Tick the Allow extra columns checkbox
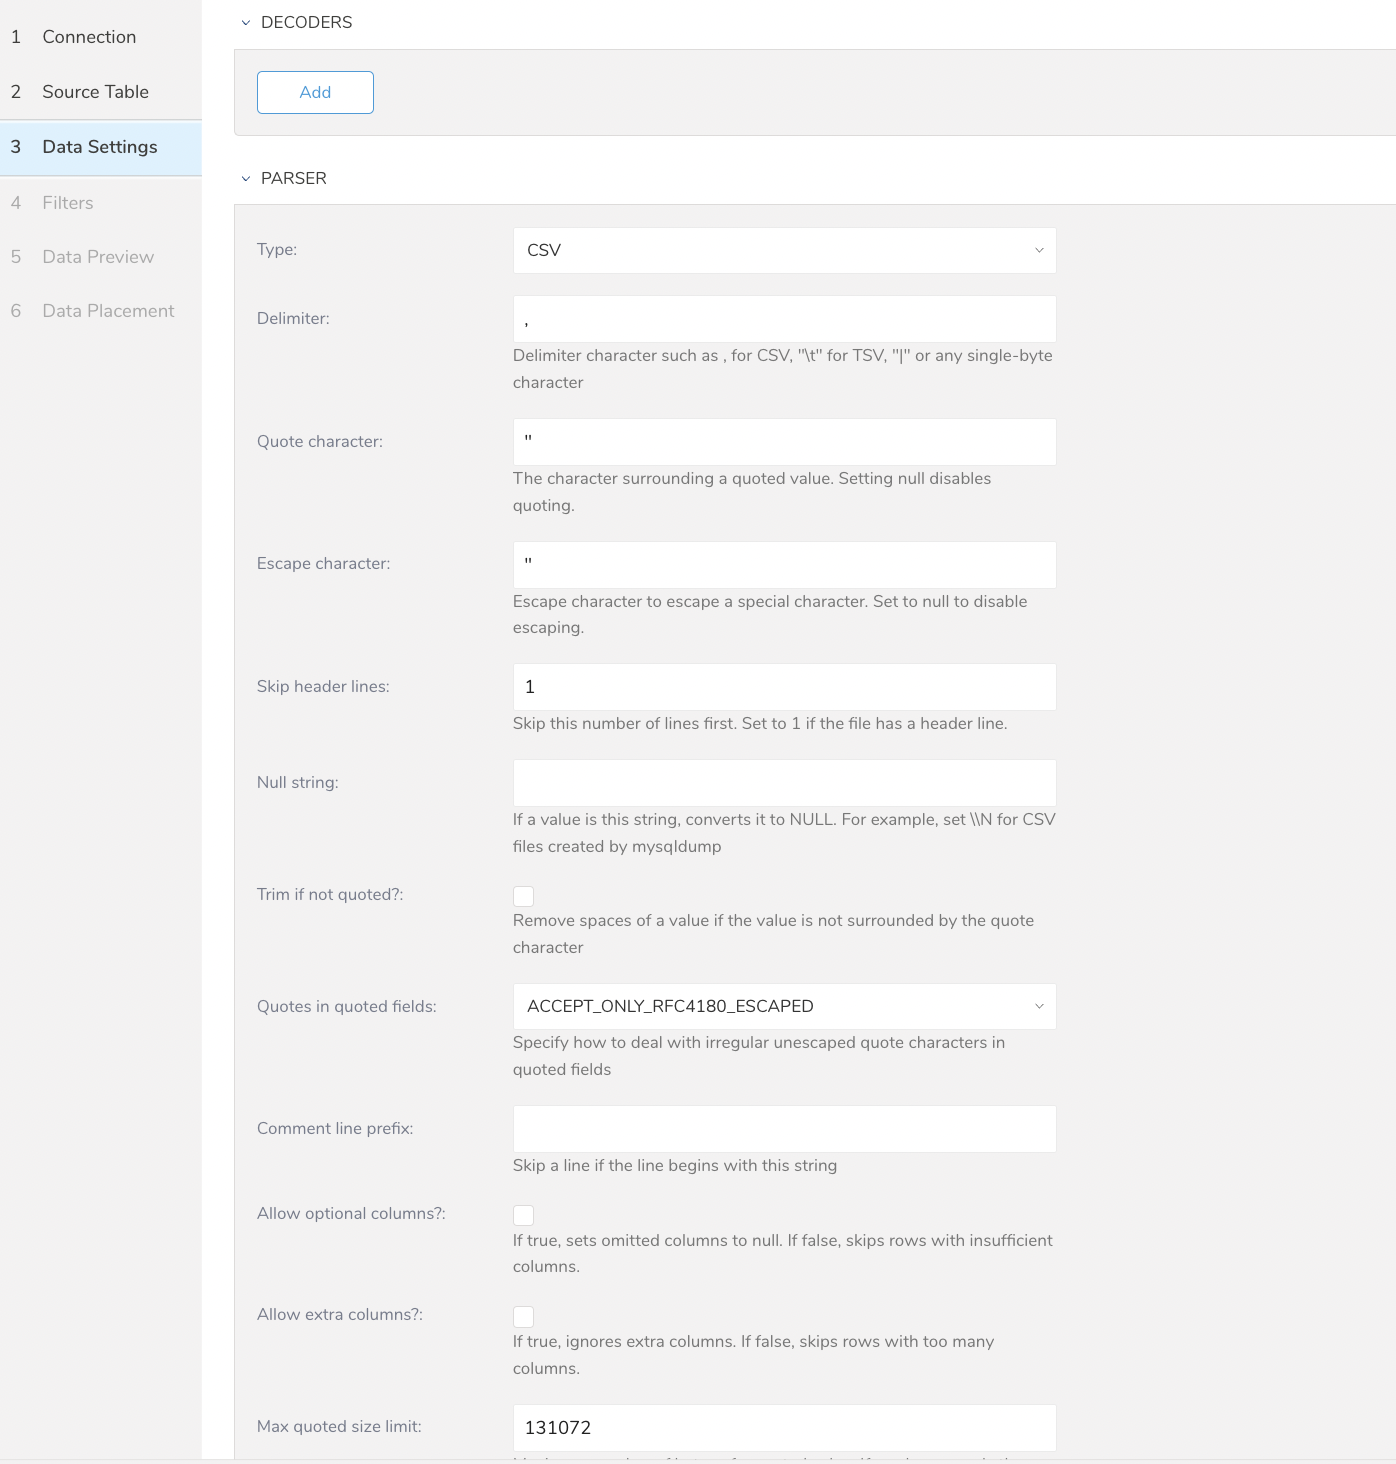 pyautogui.click(x=523, y=1316)
